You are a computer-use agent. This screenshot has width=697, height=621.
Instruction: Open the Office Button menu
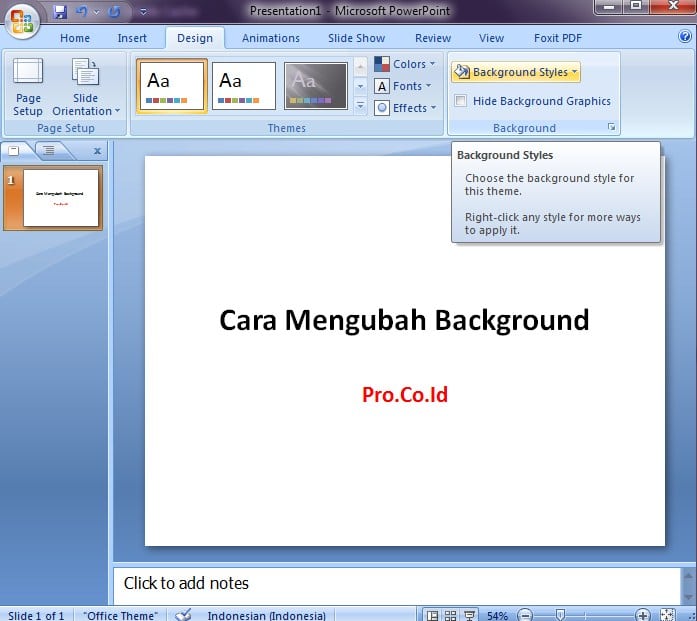(22, 20)
